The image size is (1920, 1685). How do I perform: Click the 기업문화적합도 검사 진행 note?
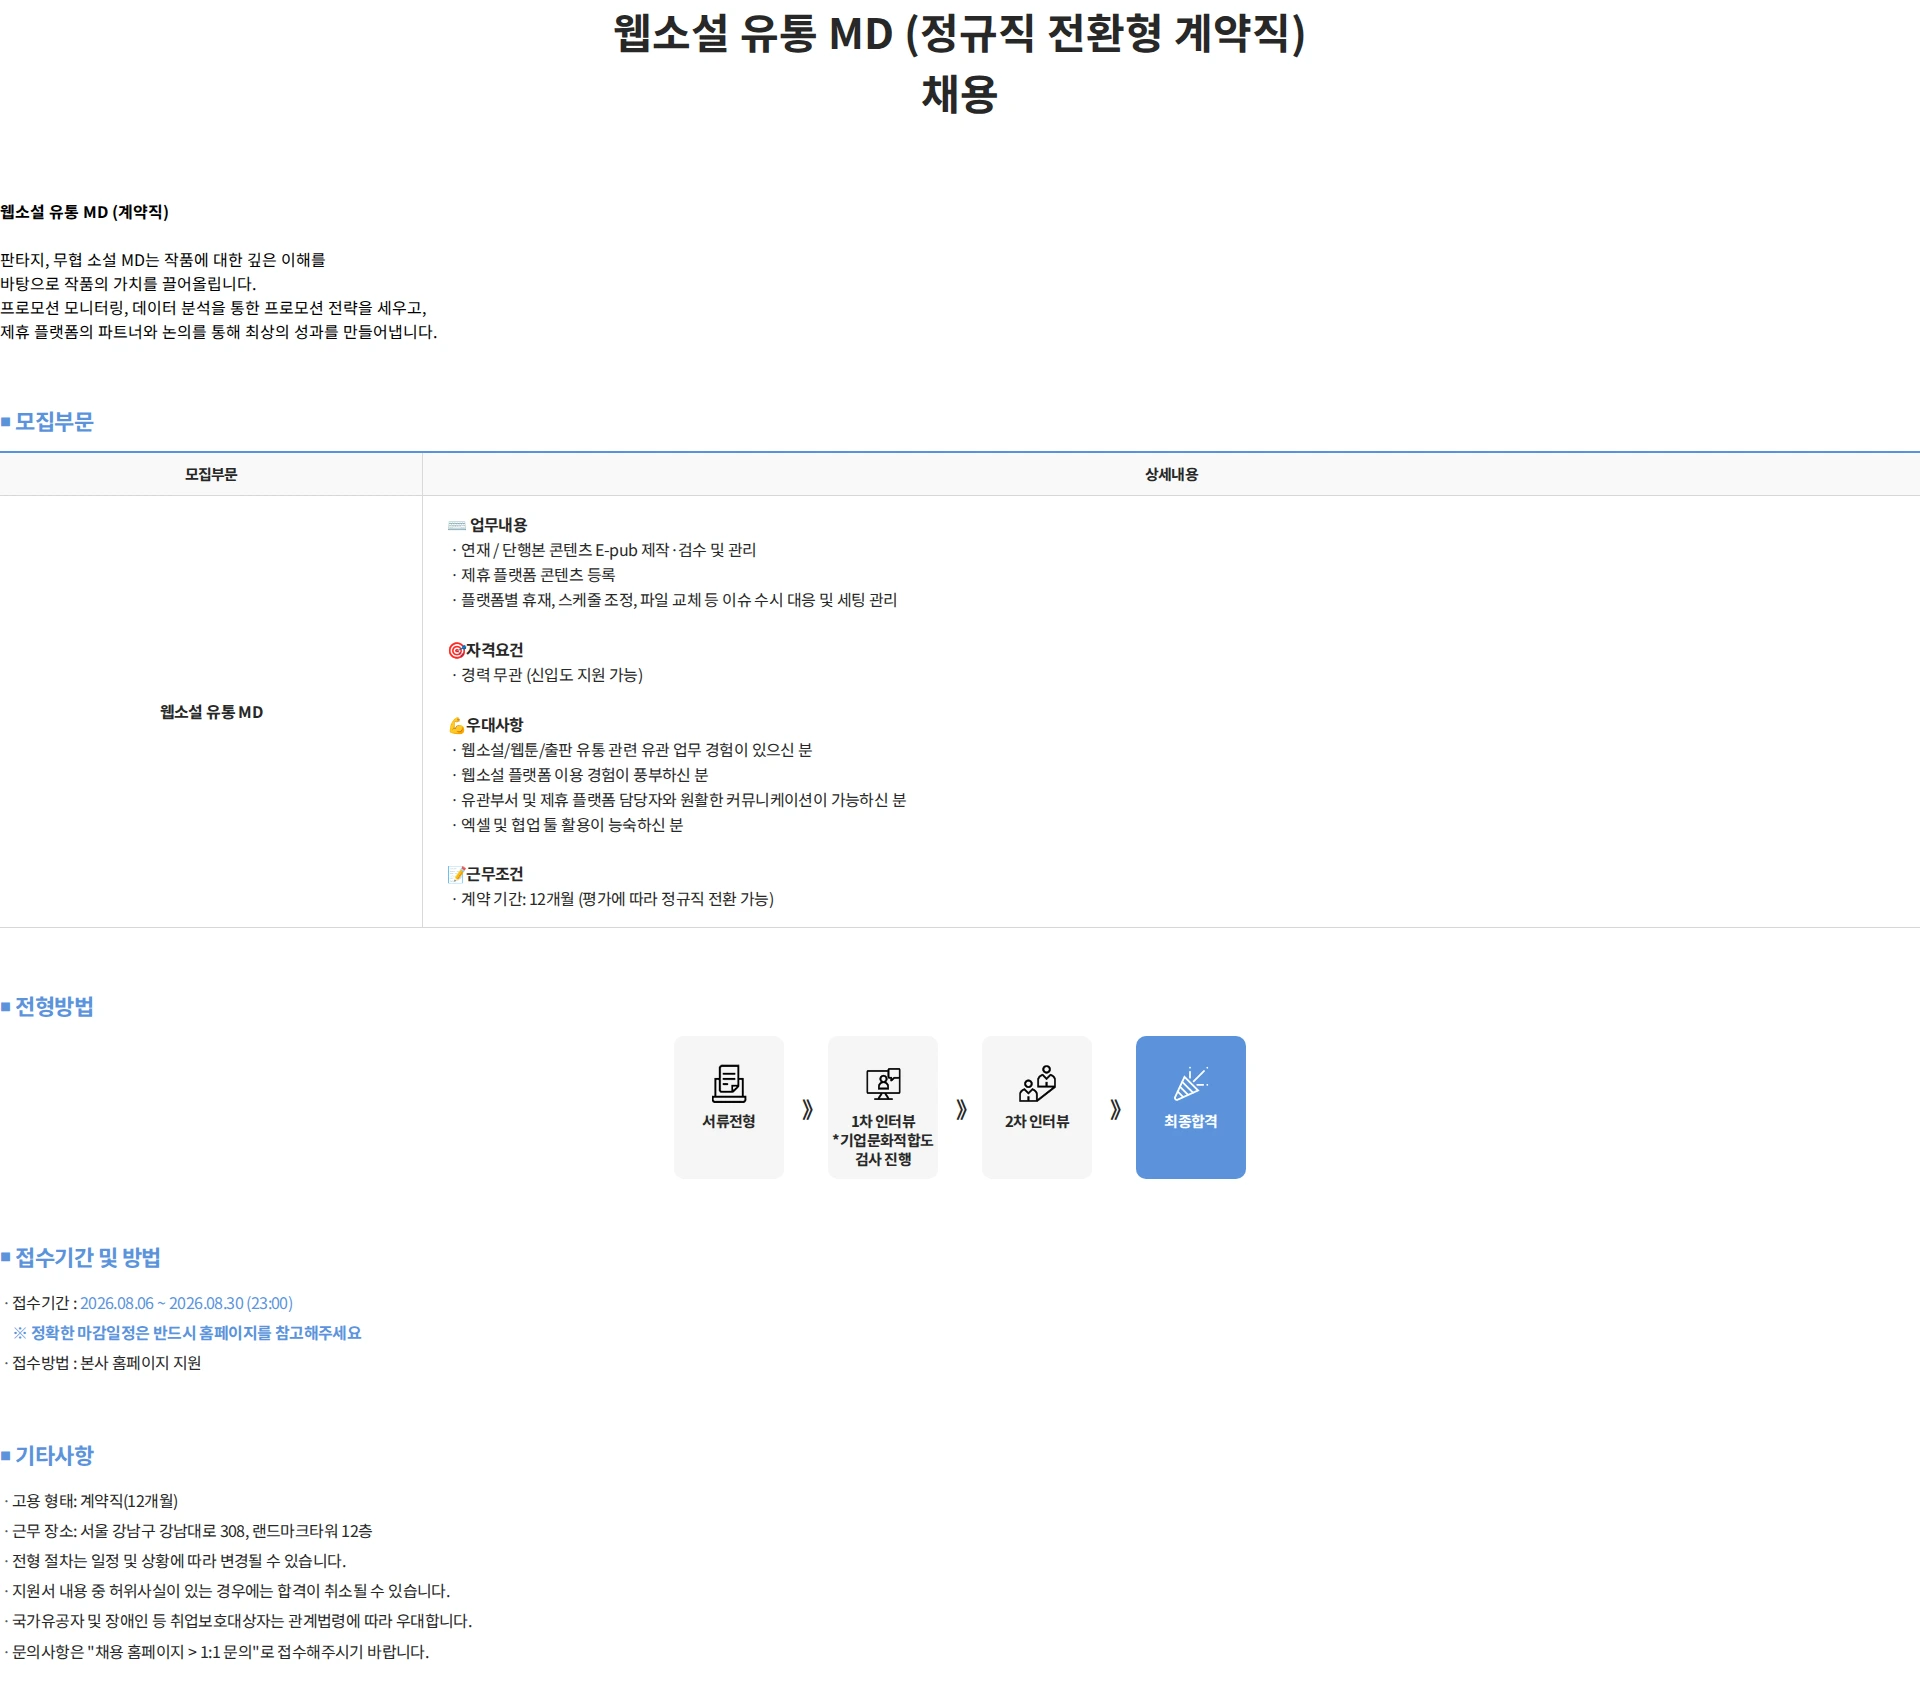pyautogui.click(x=883, y=1149)
